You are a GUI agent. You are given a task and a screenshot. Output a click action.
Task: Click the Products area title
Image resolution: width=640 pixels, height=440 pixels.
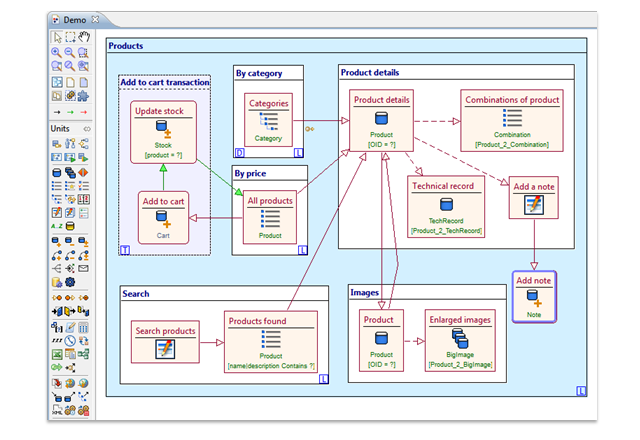[x=126, y=46]
